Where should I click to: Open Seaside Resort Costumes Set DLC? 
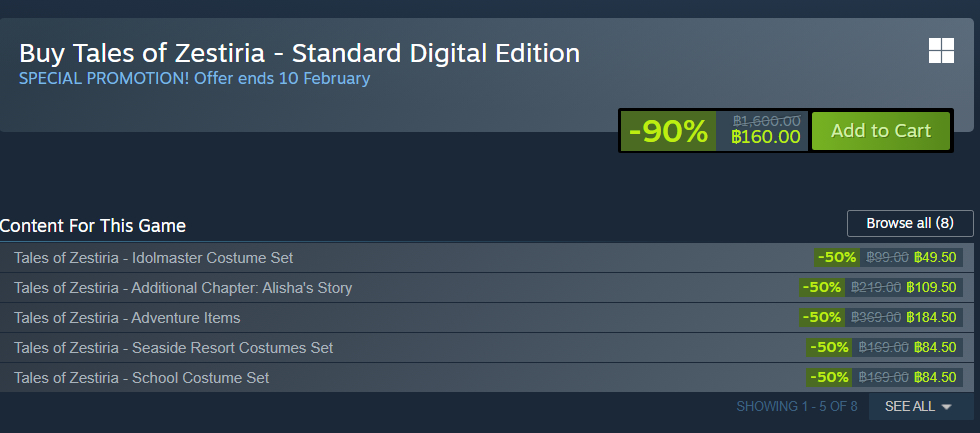tap(173, 348)
